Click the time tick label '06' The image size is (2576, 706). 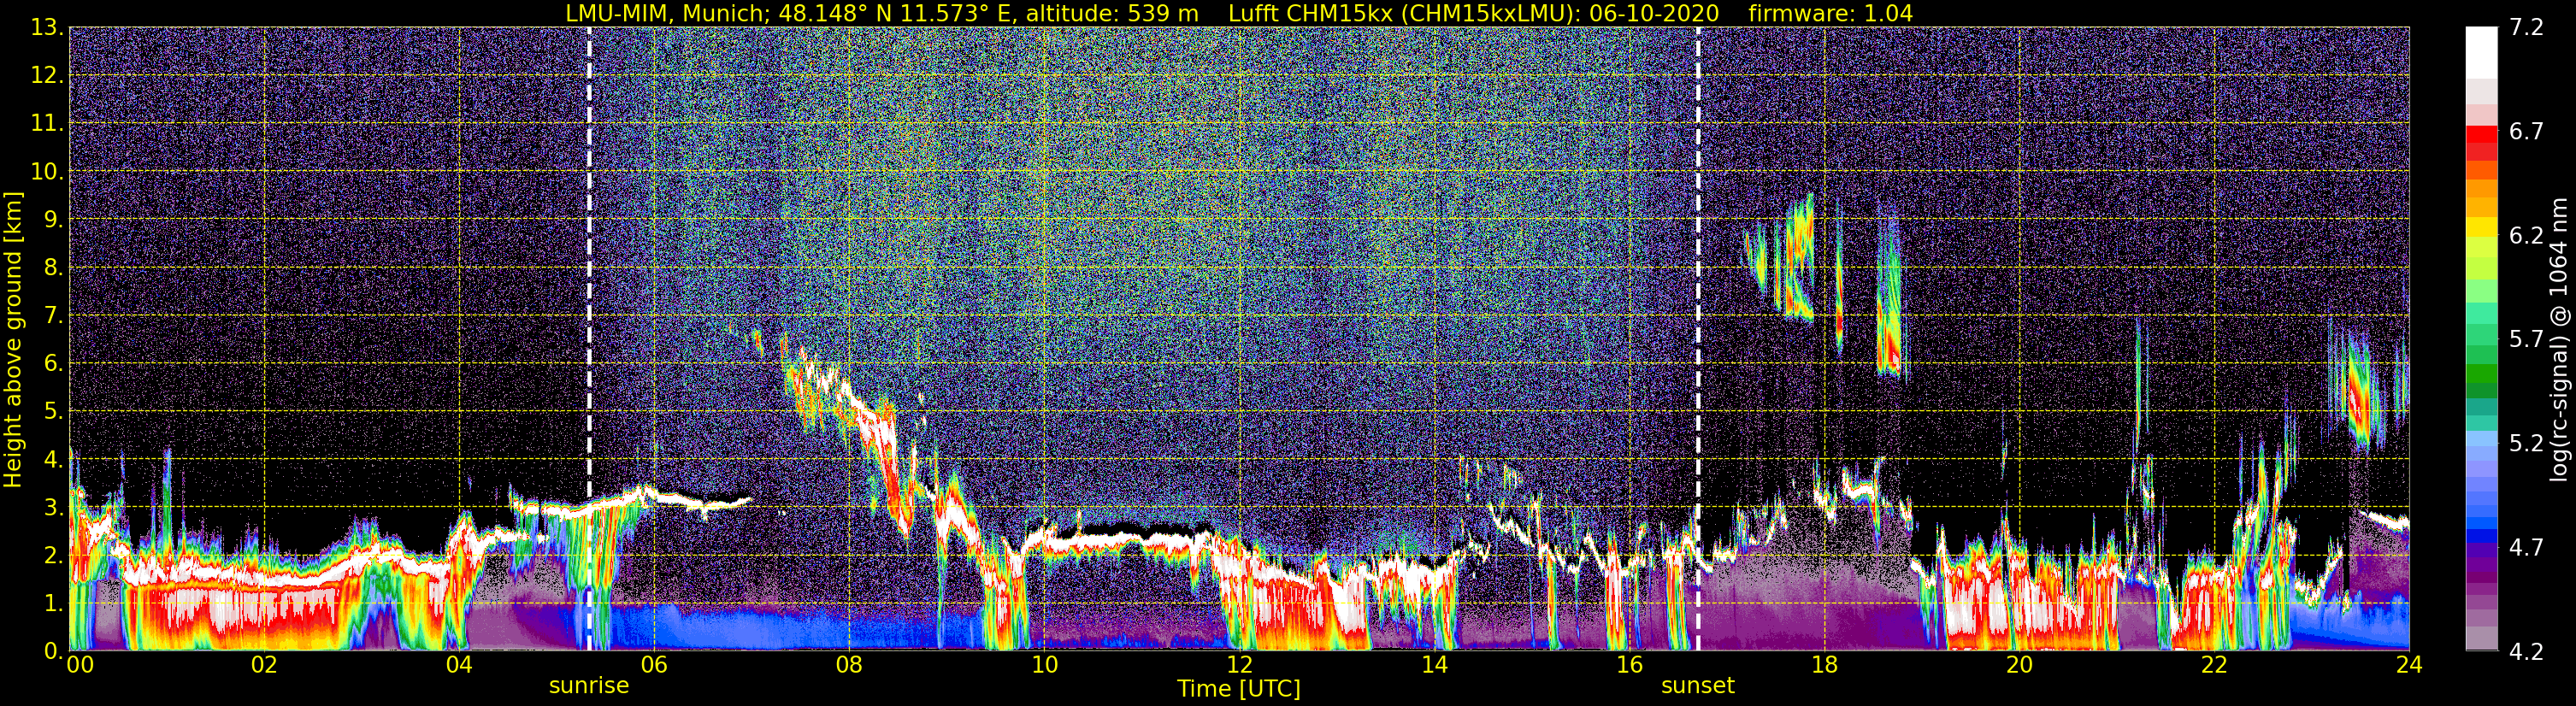click(654, 666)
